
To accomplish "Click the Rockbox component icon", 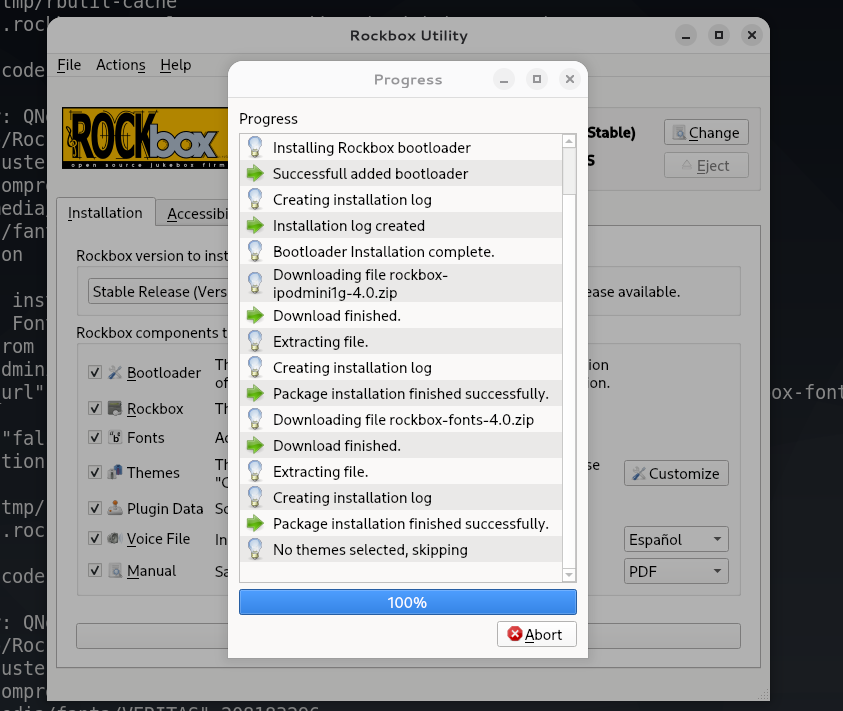I will (115, 408).
